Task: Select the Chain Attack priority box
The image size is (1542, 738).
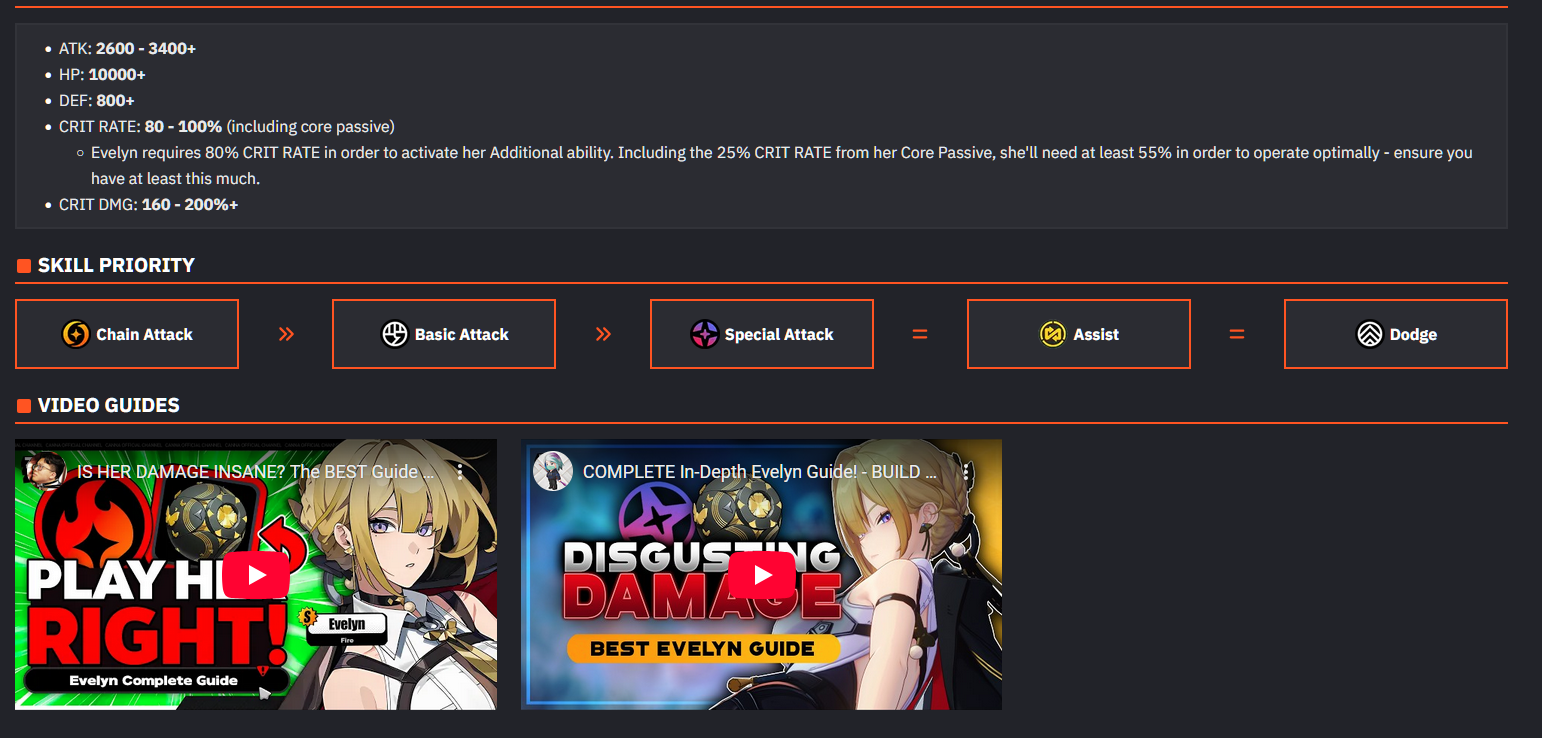Action: [x=127, y=334]
